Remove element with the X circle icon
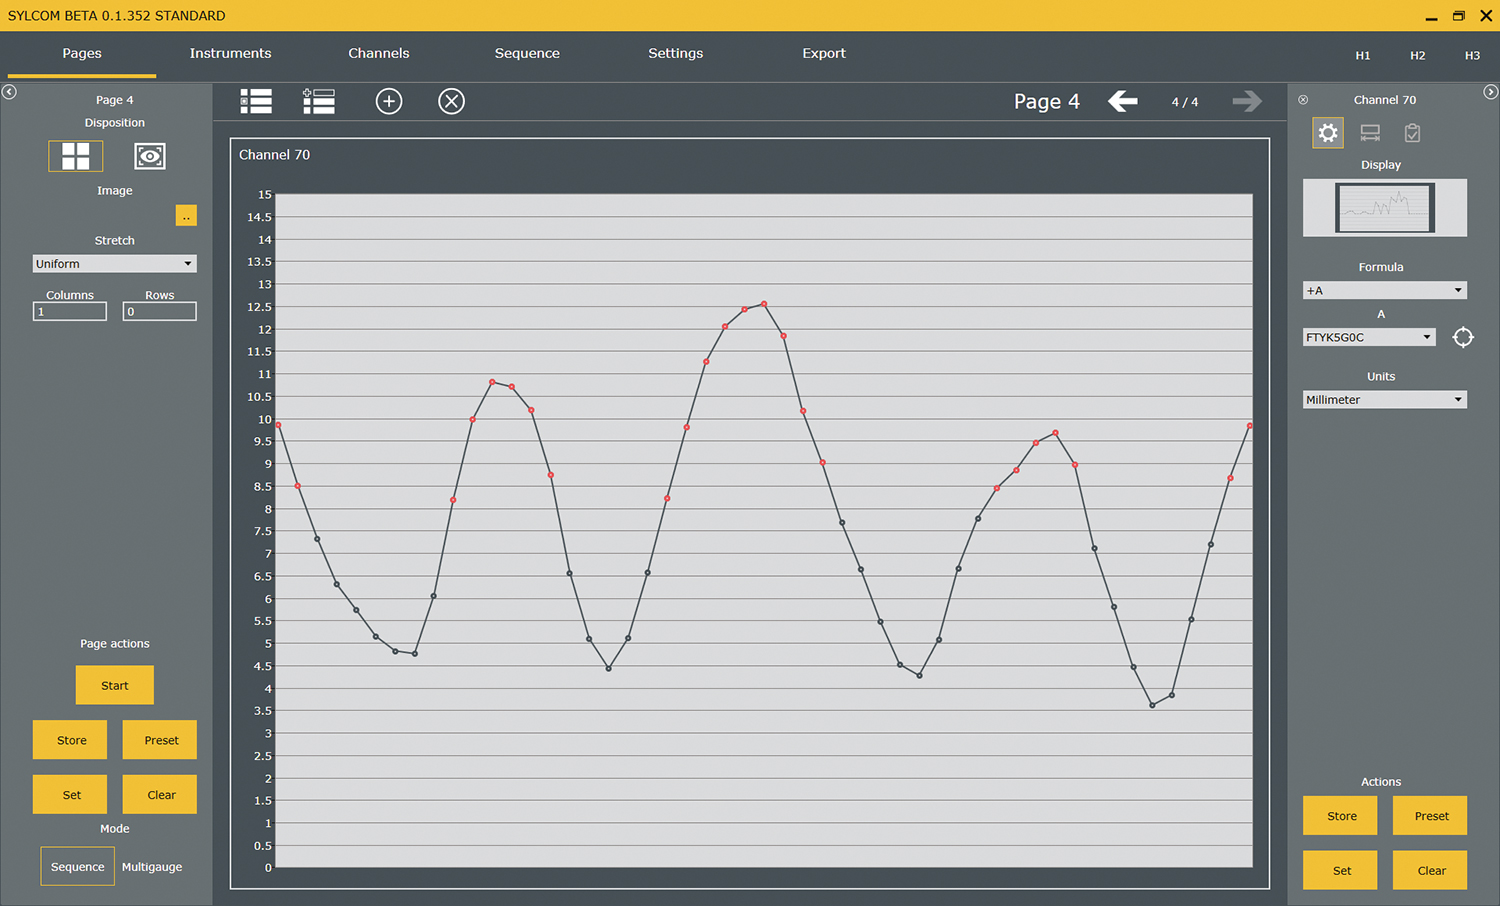The height and width of the screenshot is (906, 1500). [x=452, y=101]
